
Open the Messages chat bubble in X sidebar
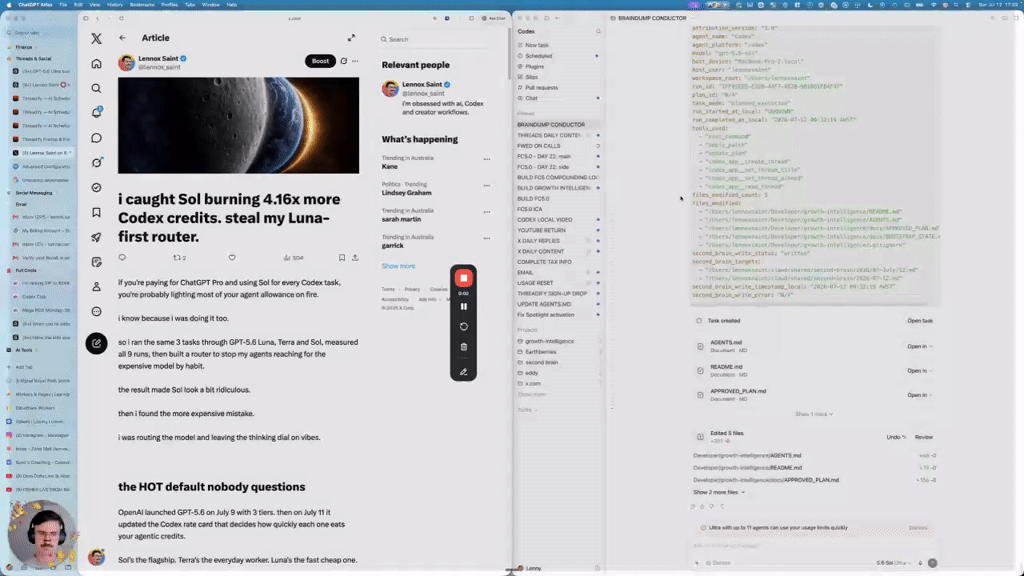pos(96,138)
